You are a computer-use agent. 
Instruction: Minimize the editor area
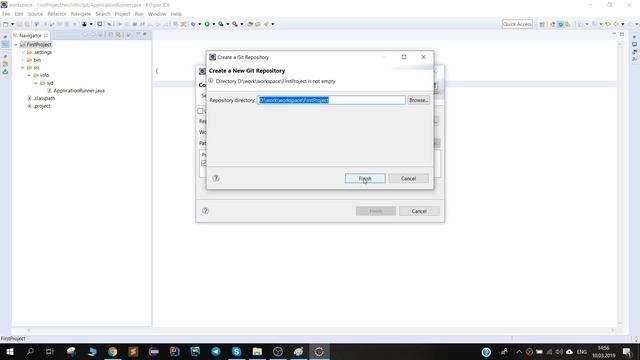pos(614,34)
